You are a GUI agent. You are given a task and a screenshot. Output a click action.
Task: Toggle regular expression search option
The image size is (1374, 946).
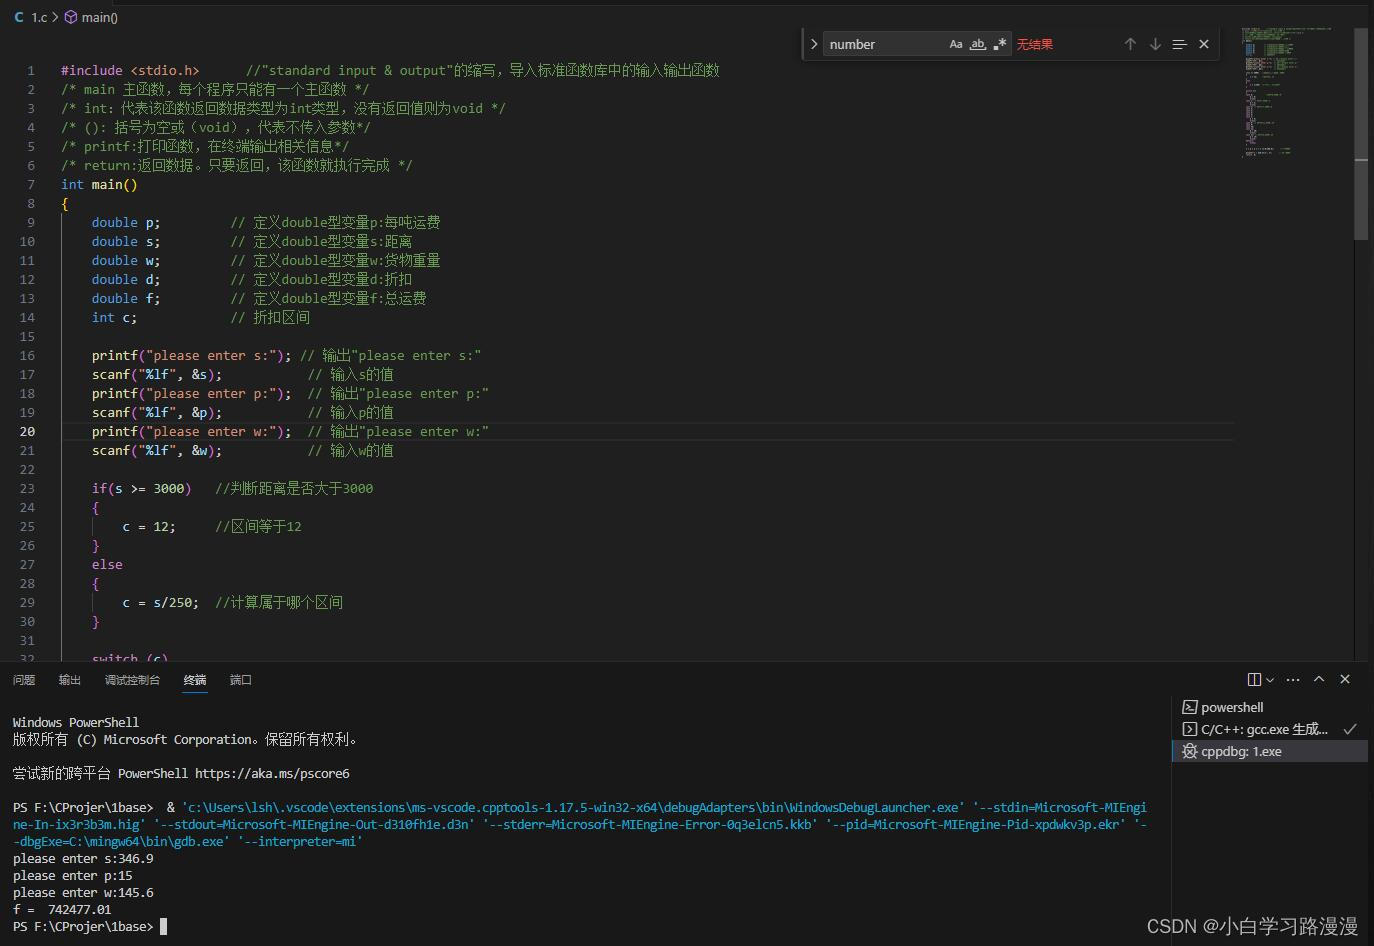pyautogui.click(x=1000, y=44)
